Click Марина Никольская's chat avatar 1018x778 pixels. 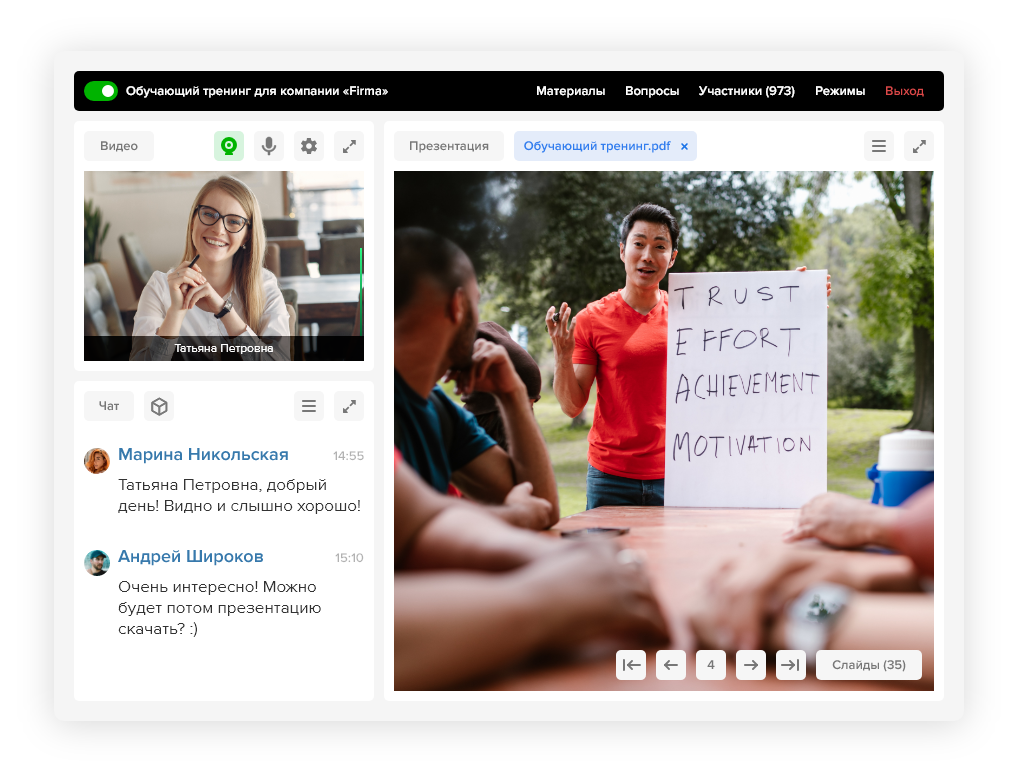pos(97,460)
